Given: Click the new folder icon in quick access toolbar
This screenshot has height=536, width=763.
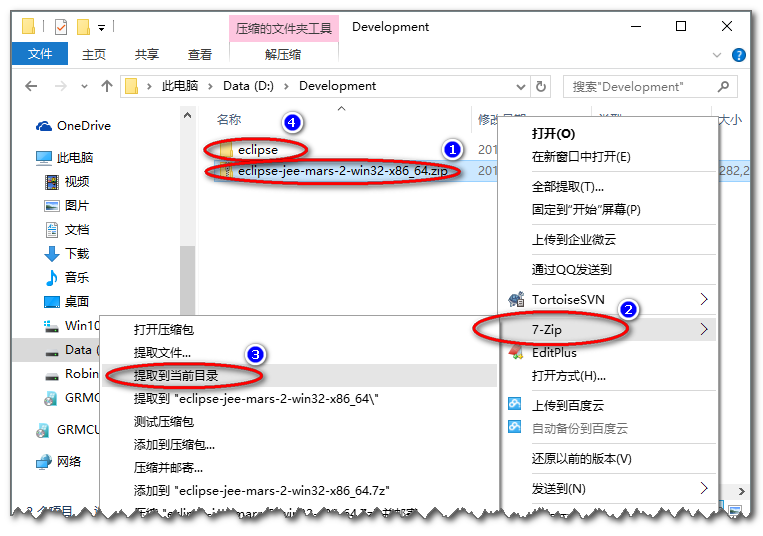Looking at the screenshot, I should (84, 27).
